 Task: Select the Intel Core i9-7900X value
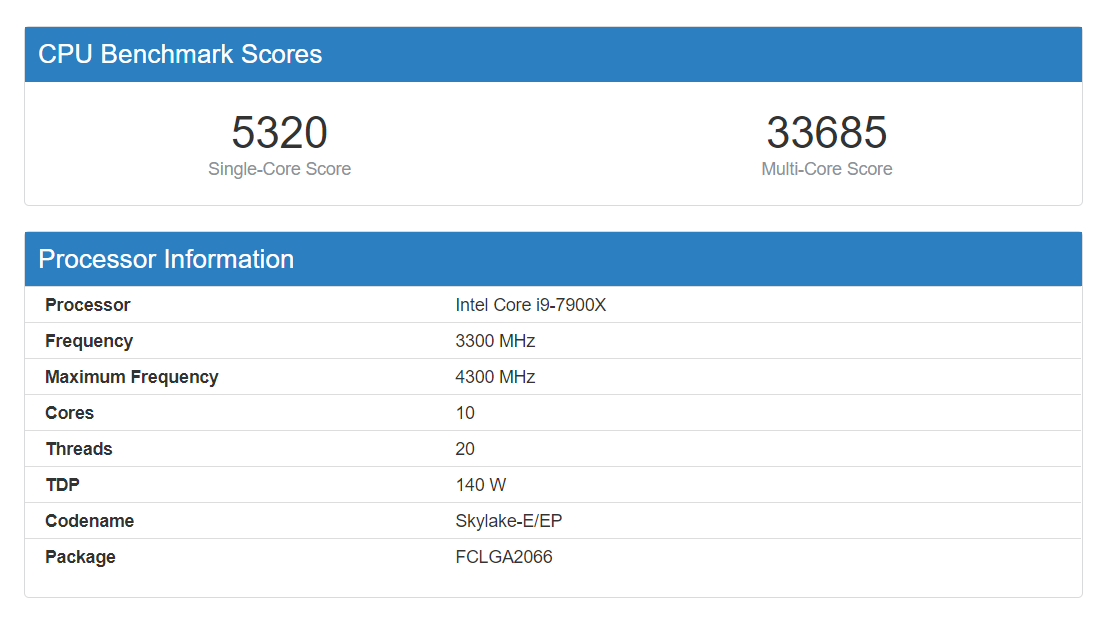(531, 305)
